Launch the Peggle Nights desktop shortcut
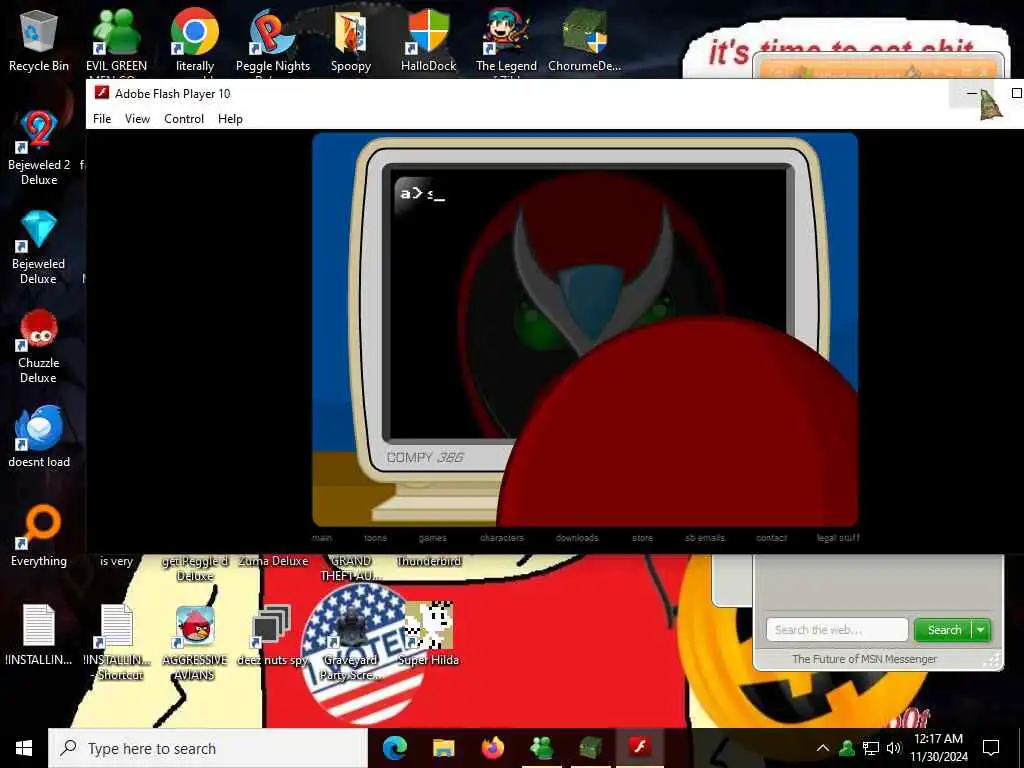This screenshot has width=1024, height=768. click(272, 40)
